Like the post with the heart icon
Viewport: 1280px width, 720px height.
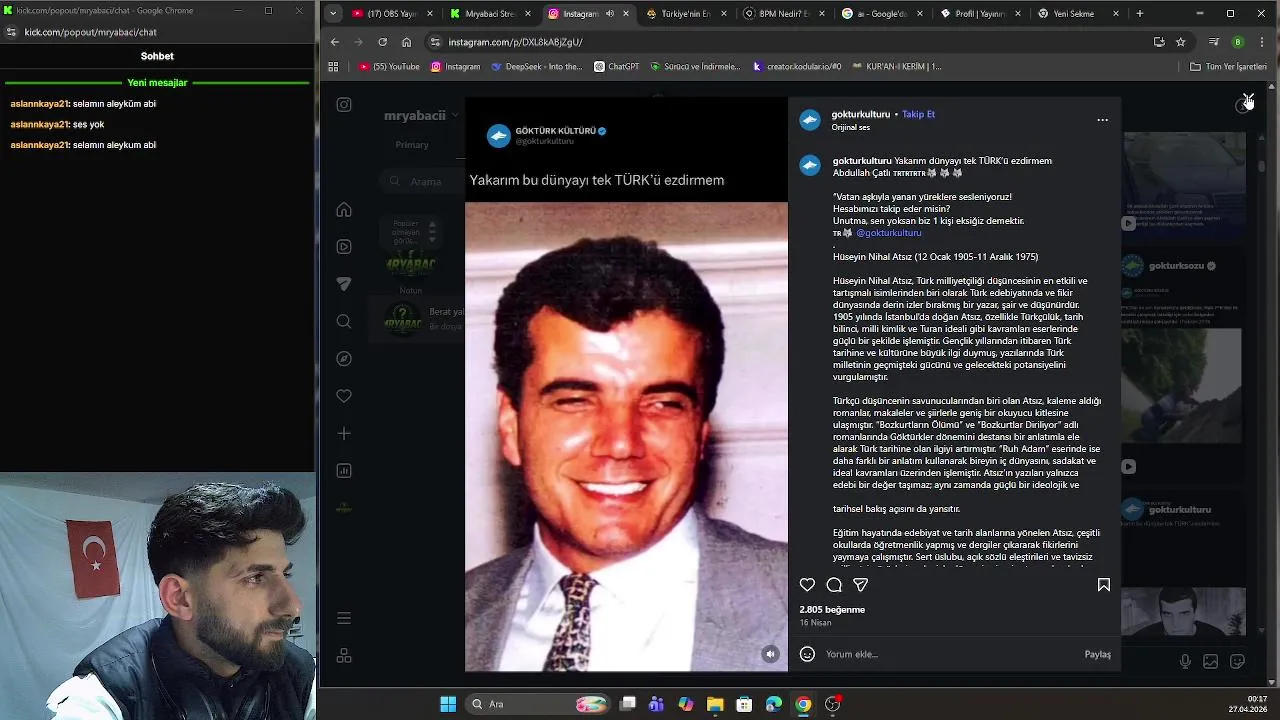807,585
